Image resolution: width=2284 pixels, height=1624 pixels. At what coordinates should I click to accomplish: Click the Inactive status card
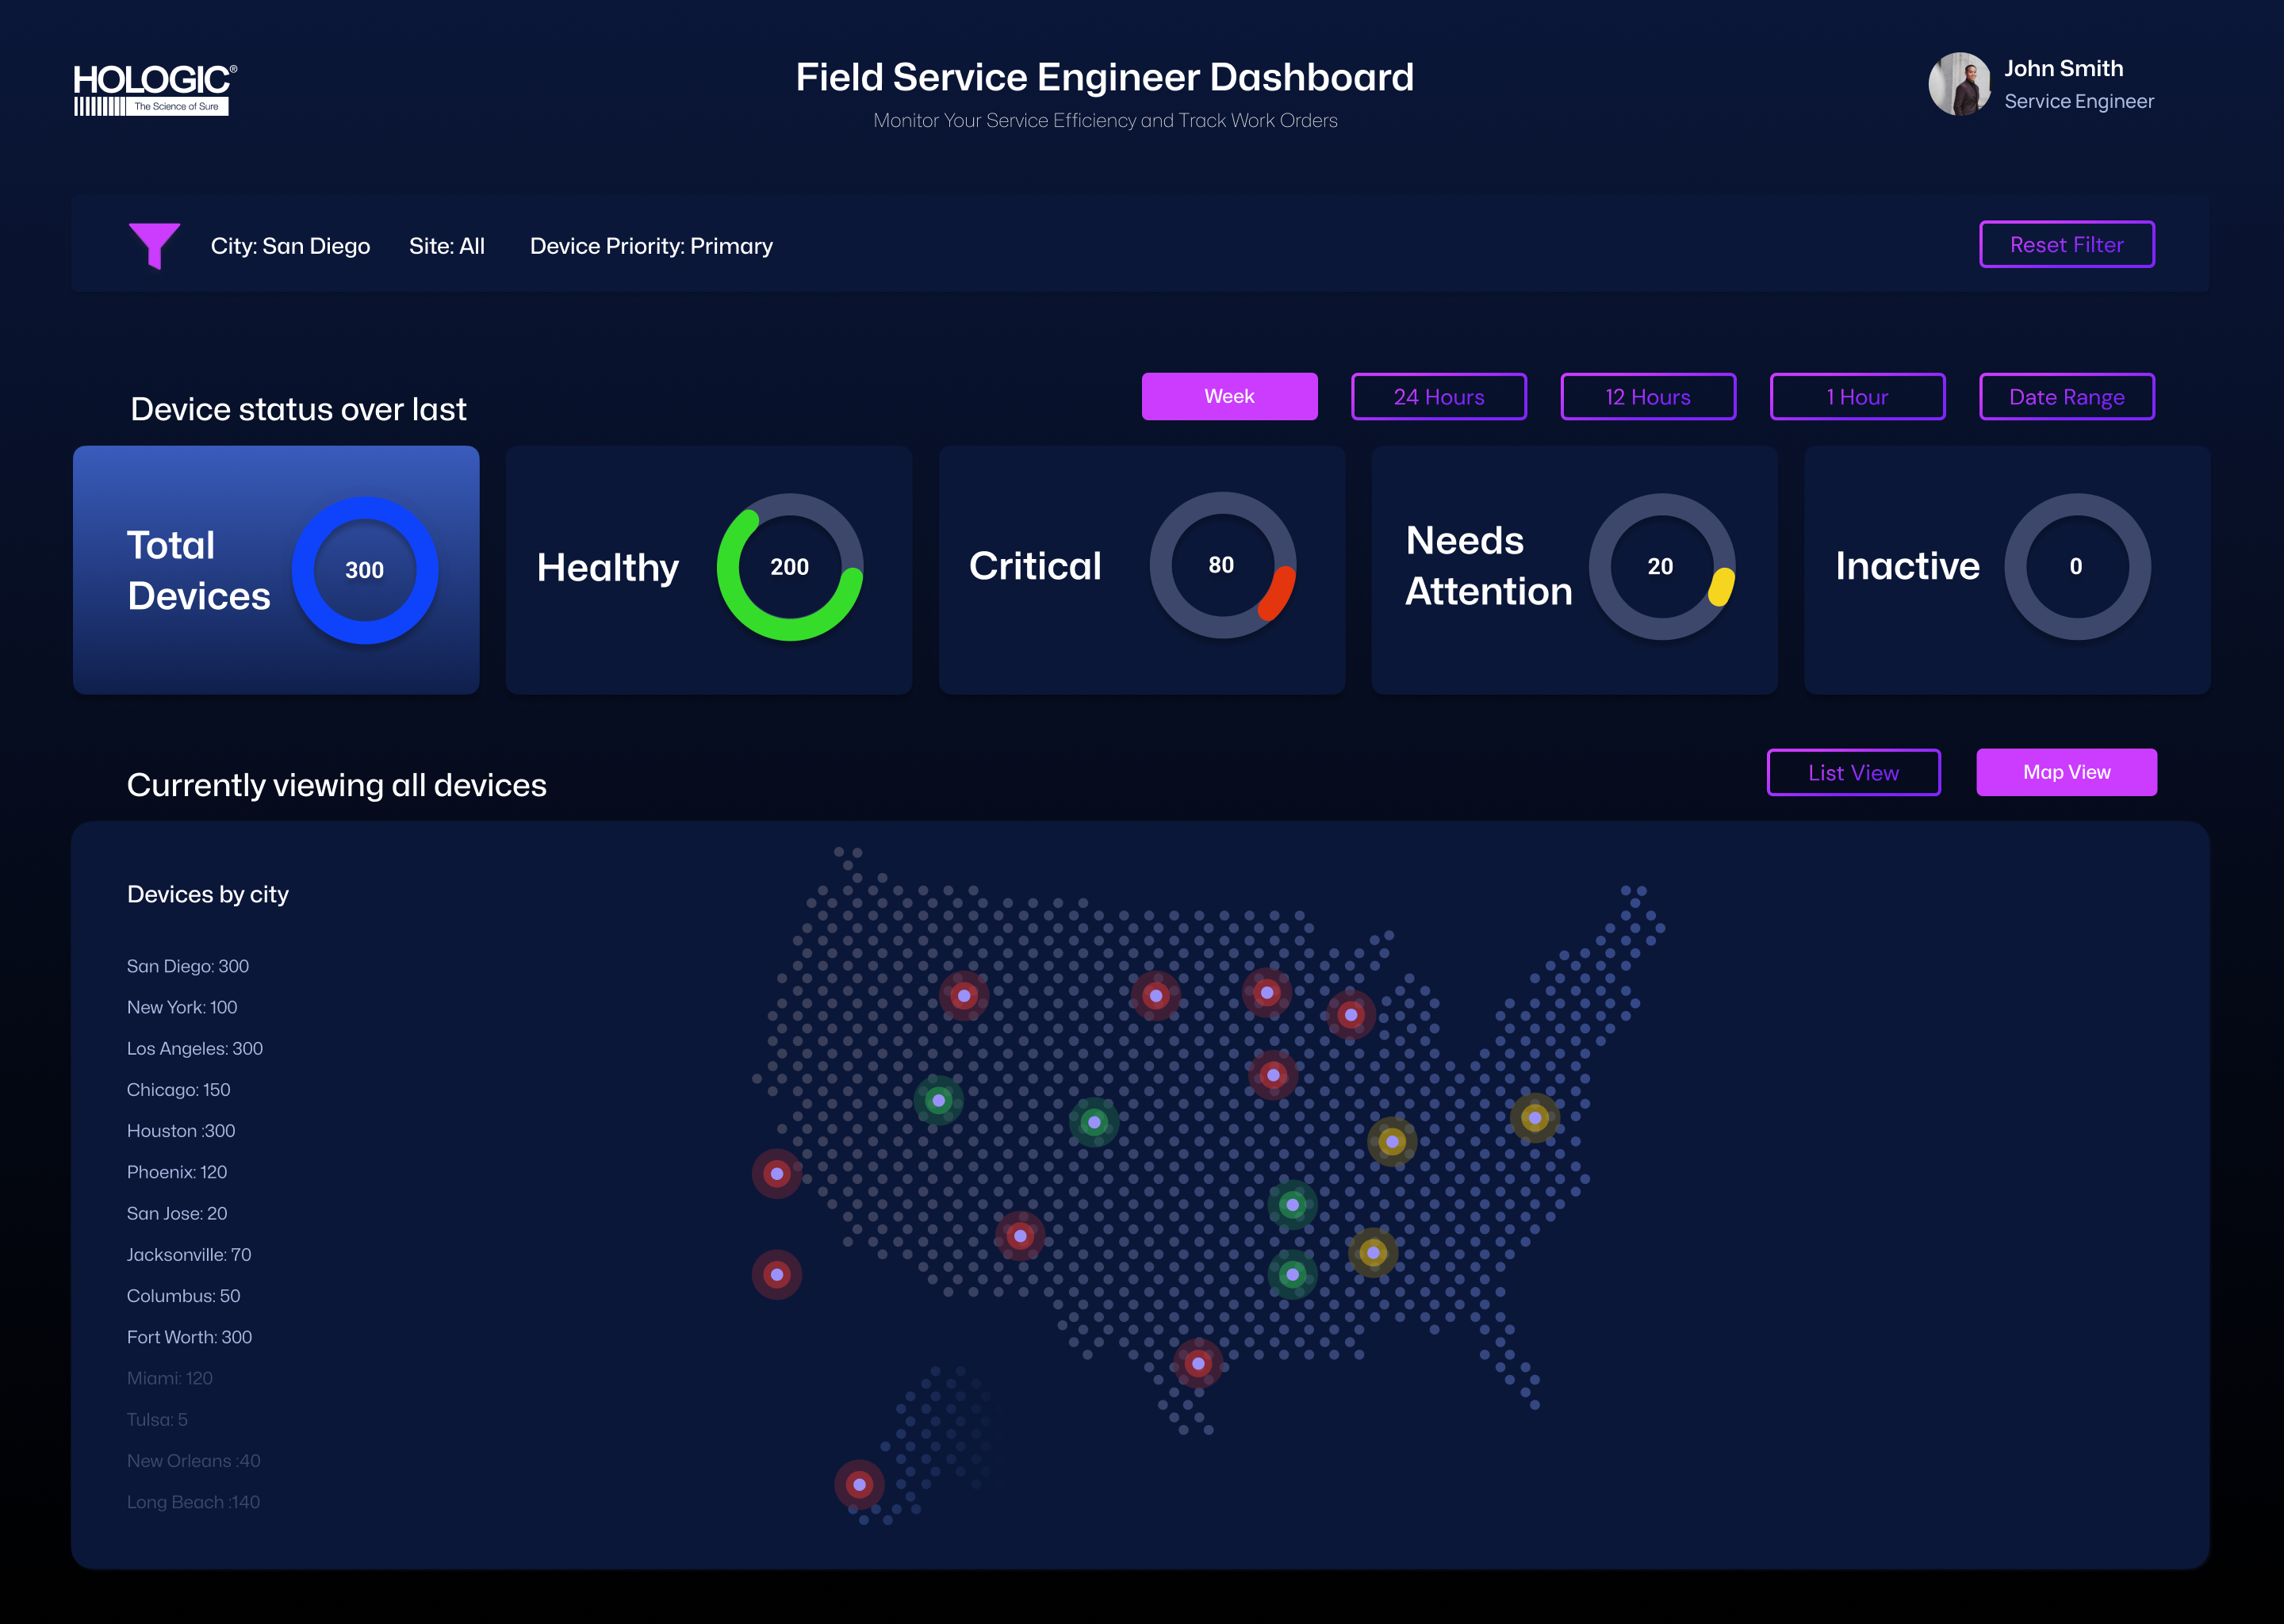point(2007,570)
